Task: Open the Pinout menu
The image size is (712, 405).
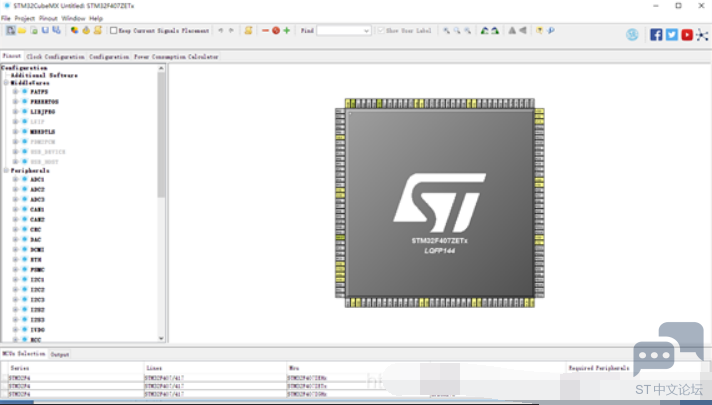Action: [48, 18]
